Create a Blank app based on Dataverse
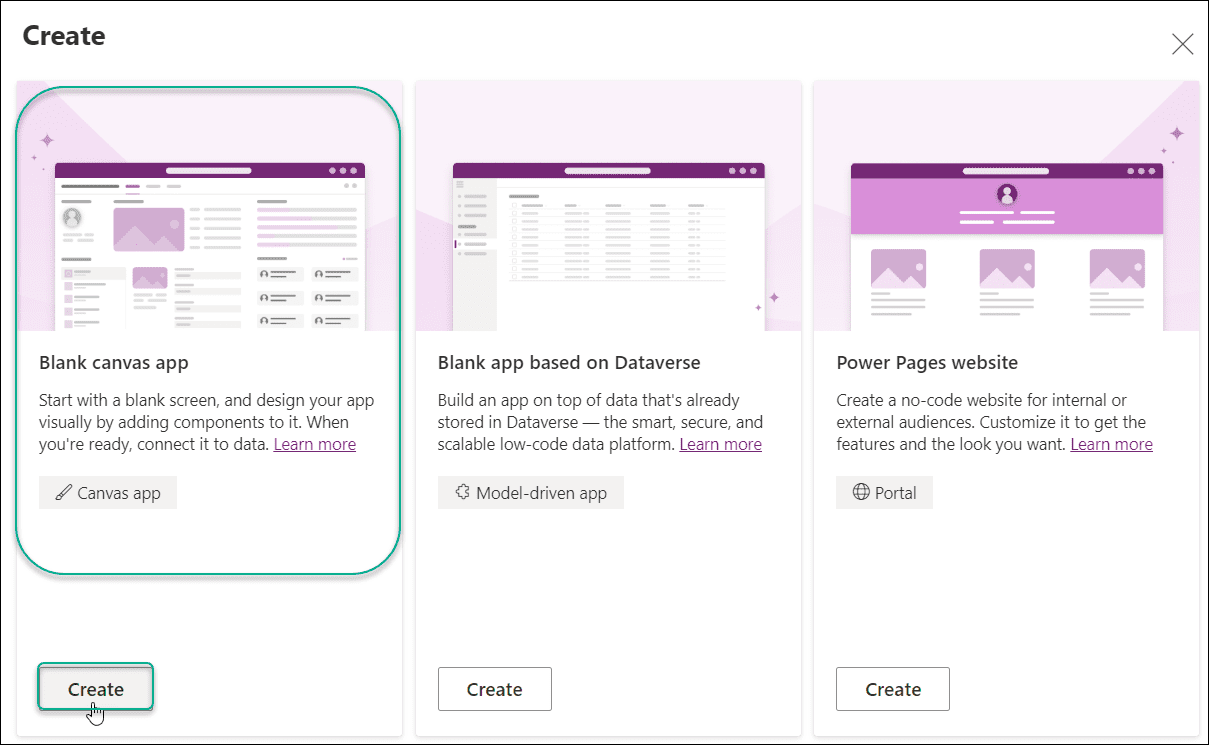 494,688
